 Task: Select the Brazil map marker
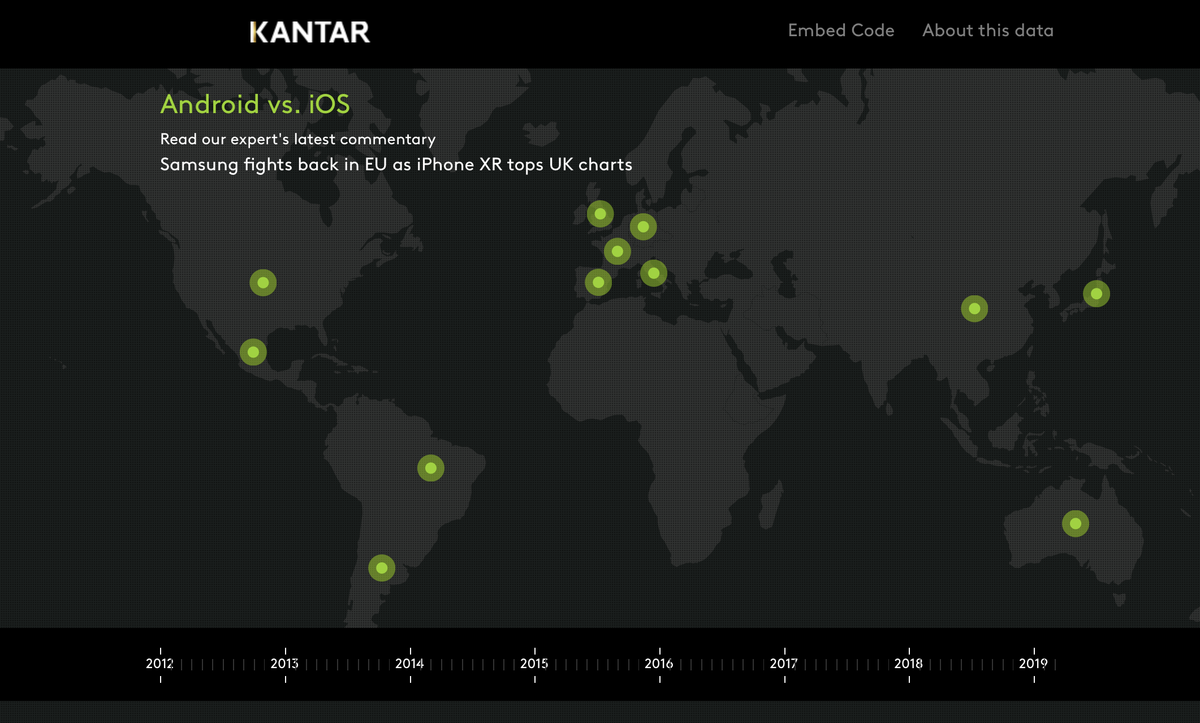click(x=430, y=467)
